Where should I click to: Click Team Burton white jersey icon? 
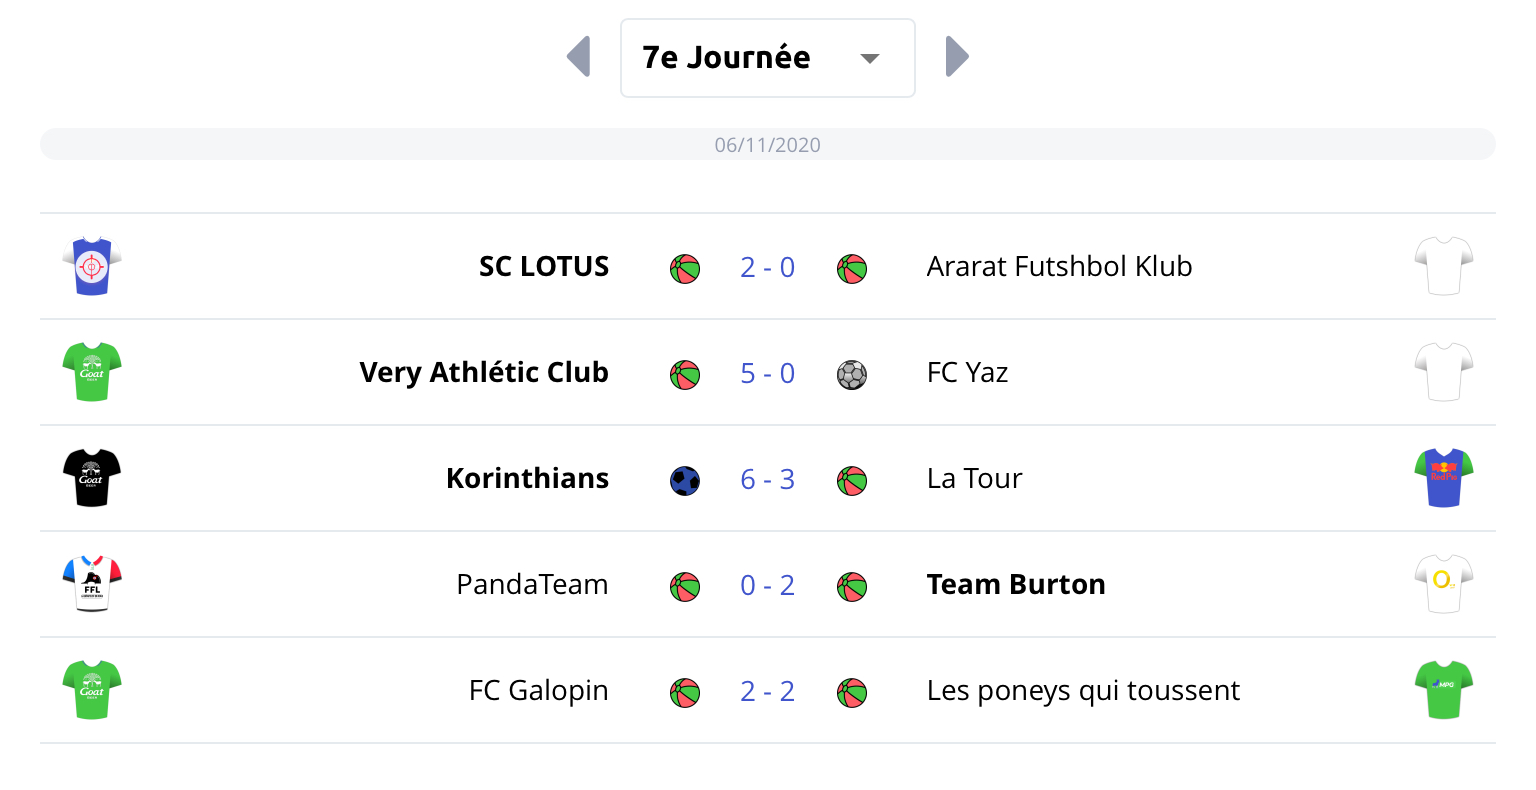(1444, 584)
